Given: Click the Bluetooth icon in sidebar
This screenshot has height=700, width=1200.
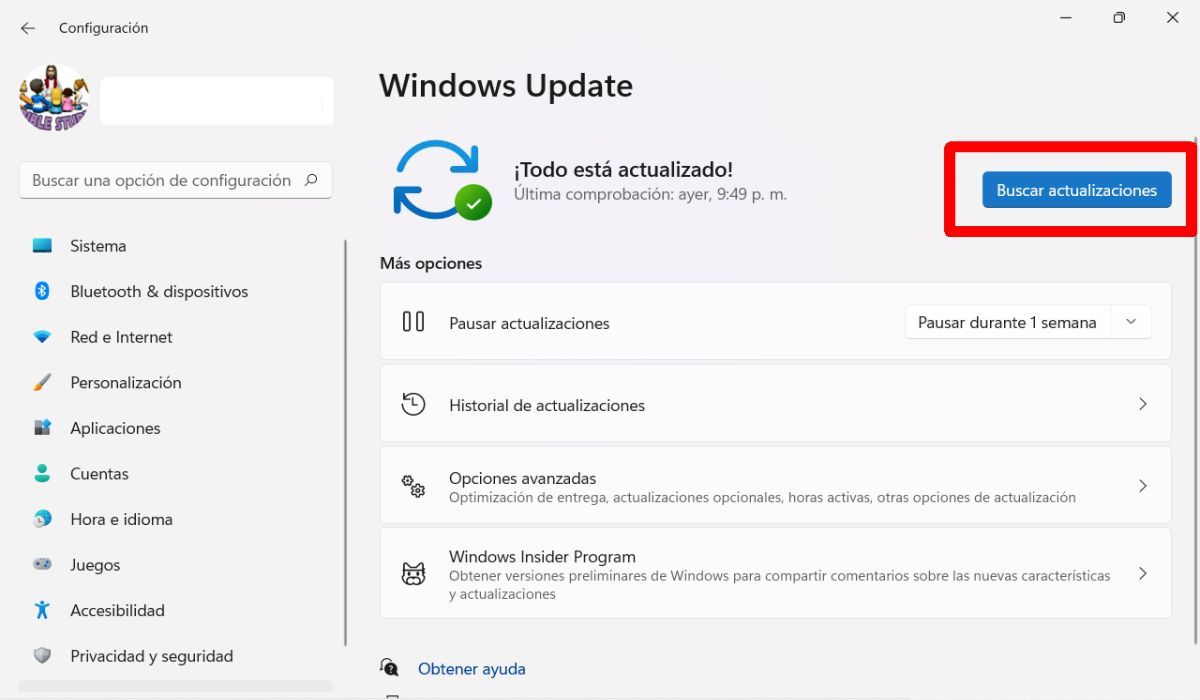Looking at the screenshot, I should click(42, 291).
